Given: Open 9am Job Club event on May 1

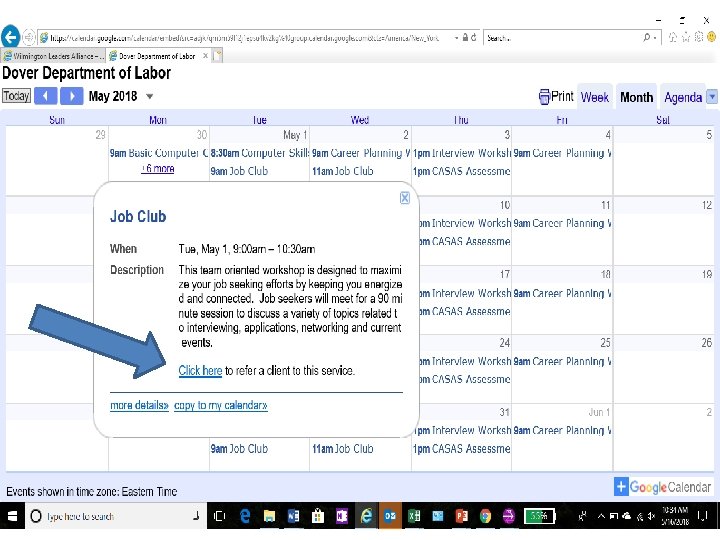Looking at the screenshot, I should pyautogui.click(x=239, y=171).
